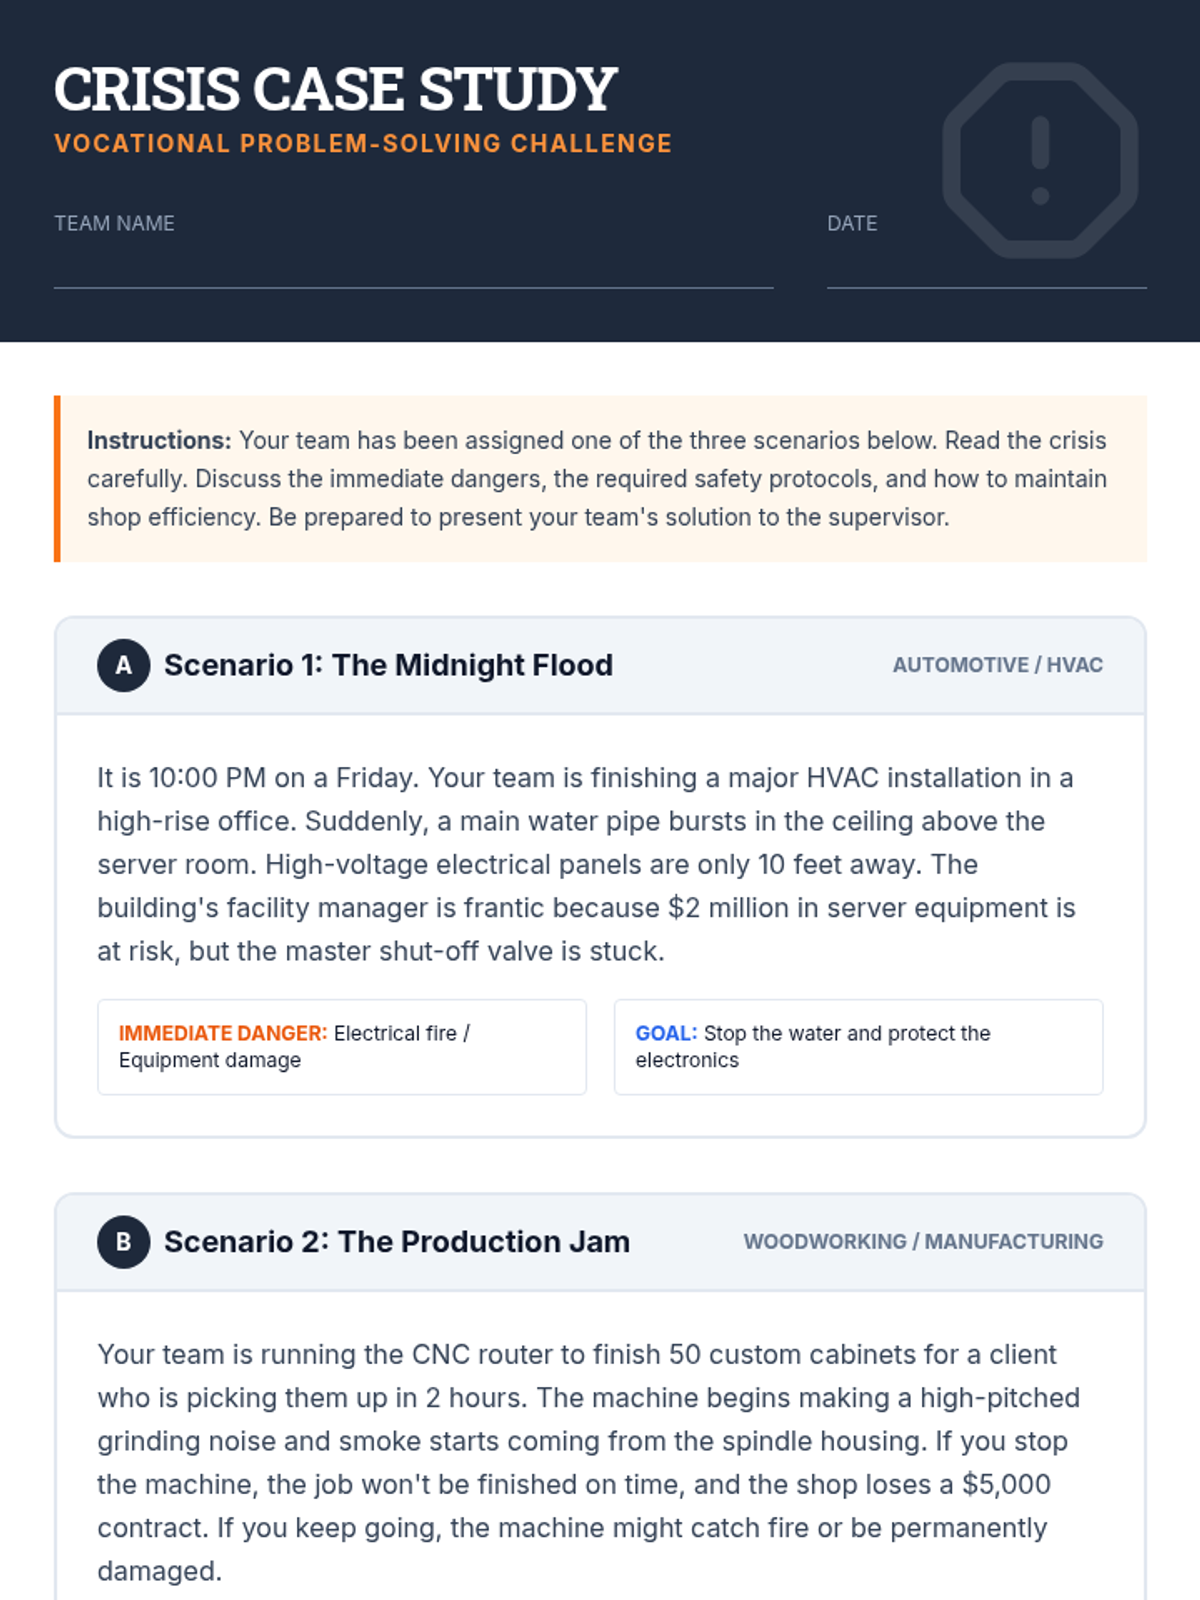1200x1600 pixels.
Task: Click the circular B badge for Scenario 2
Action: click(124, 1241)
